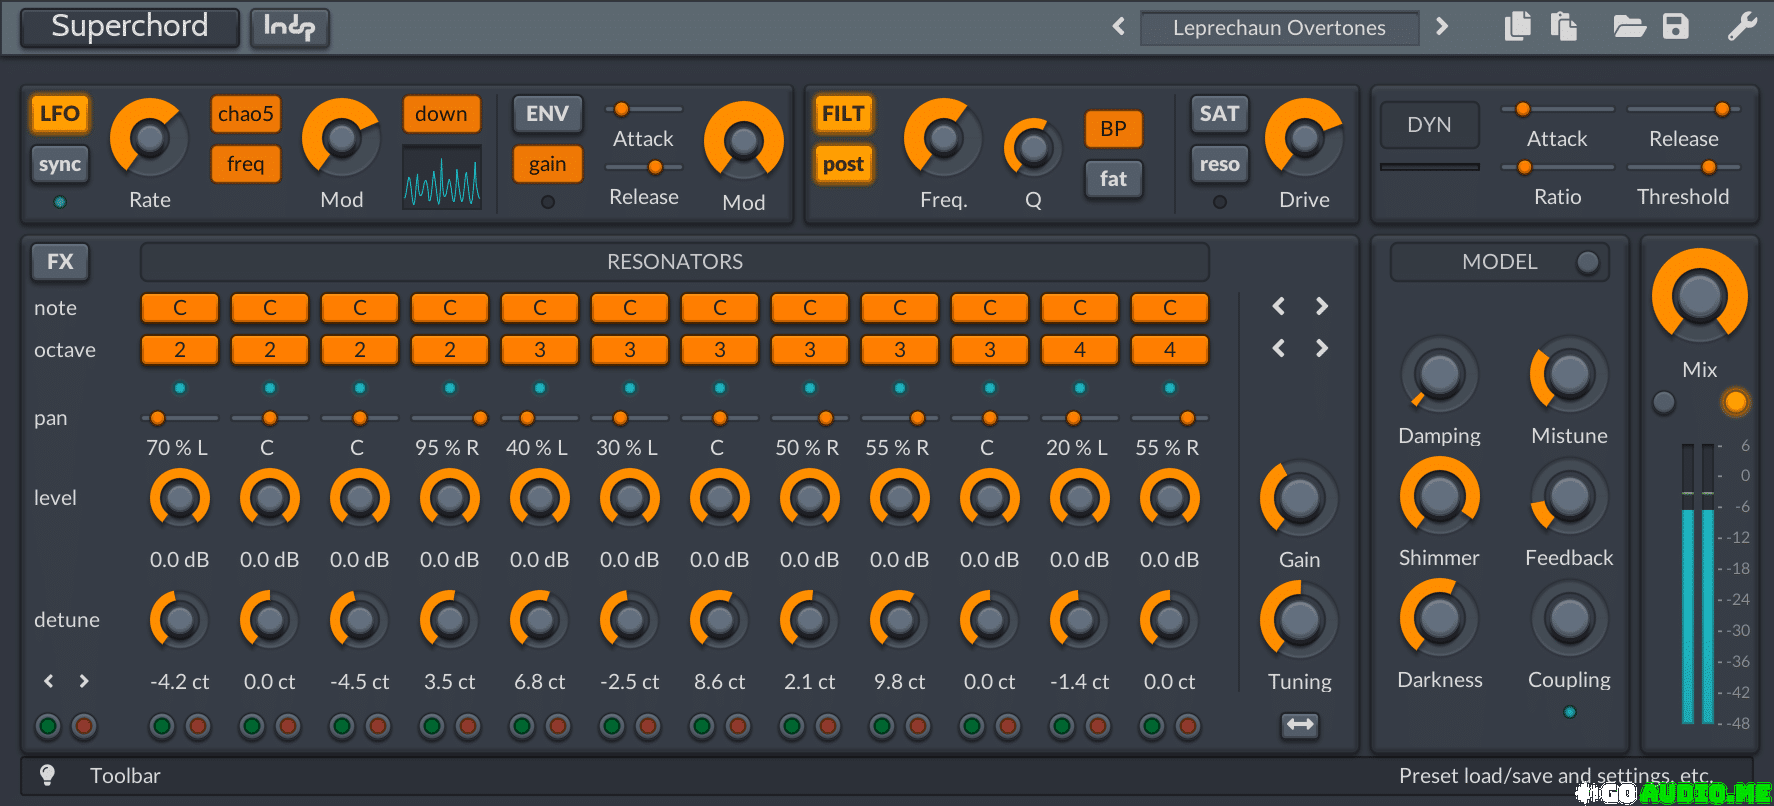The height and width of the screenshot is (806, 1774).
Task: Click the Superchord title
Action: click(x=130, y=26)
